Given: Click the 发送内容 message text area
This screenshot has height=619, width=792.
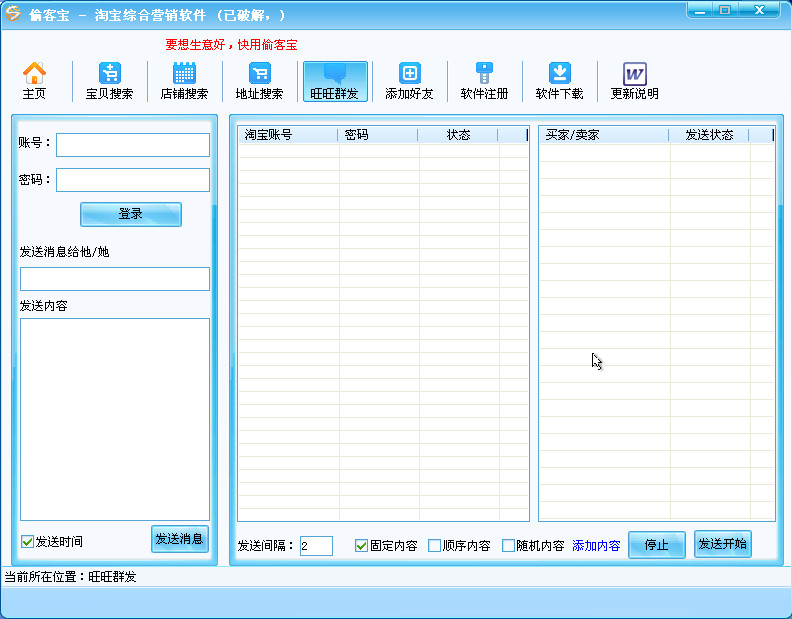Looking at the screenshot, I should (115, 419).
